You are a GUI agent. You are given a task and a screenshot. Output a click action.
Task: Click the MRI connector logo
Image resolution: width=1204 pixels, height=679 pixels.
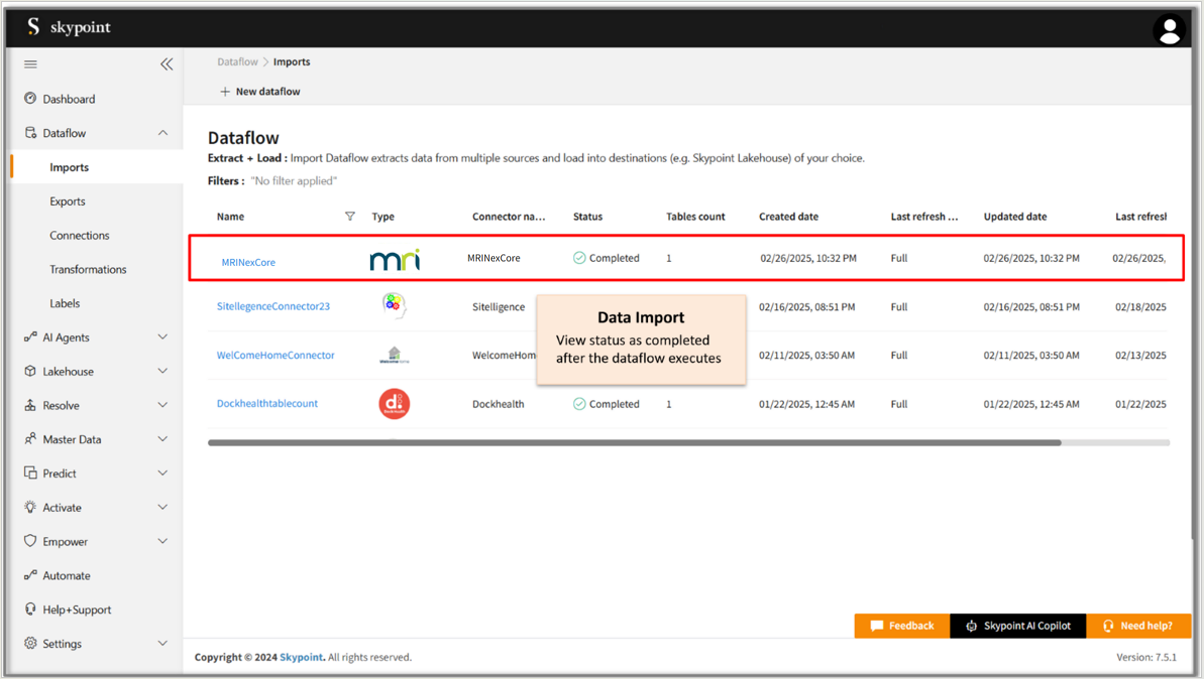[394, 260]
